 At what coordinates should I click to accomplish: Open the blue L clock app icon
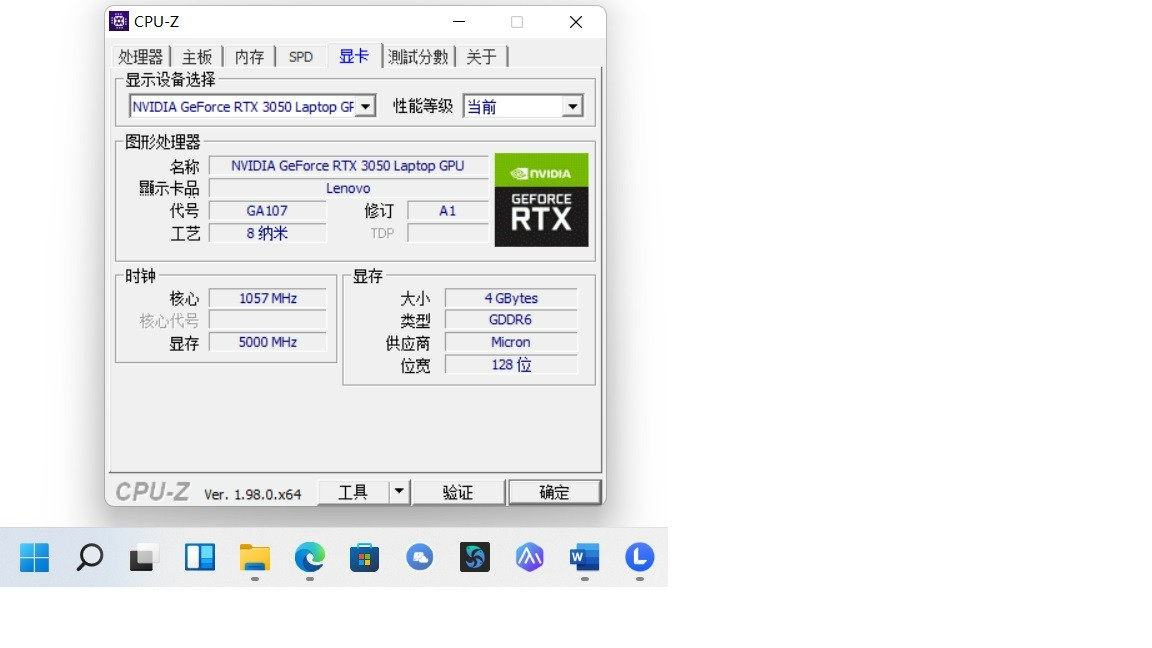pyautogui.click(x=640, y=558)
